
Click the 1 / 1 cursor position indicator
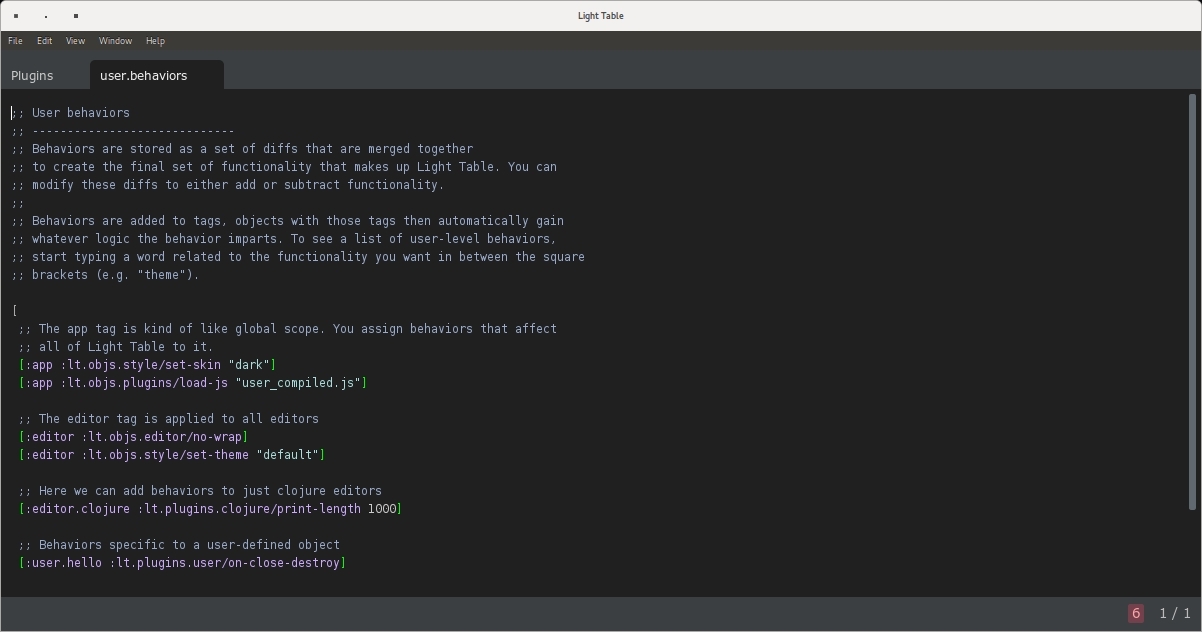coord(1174,613)
